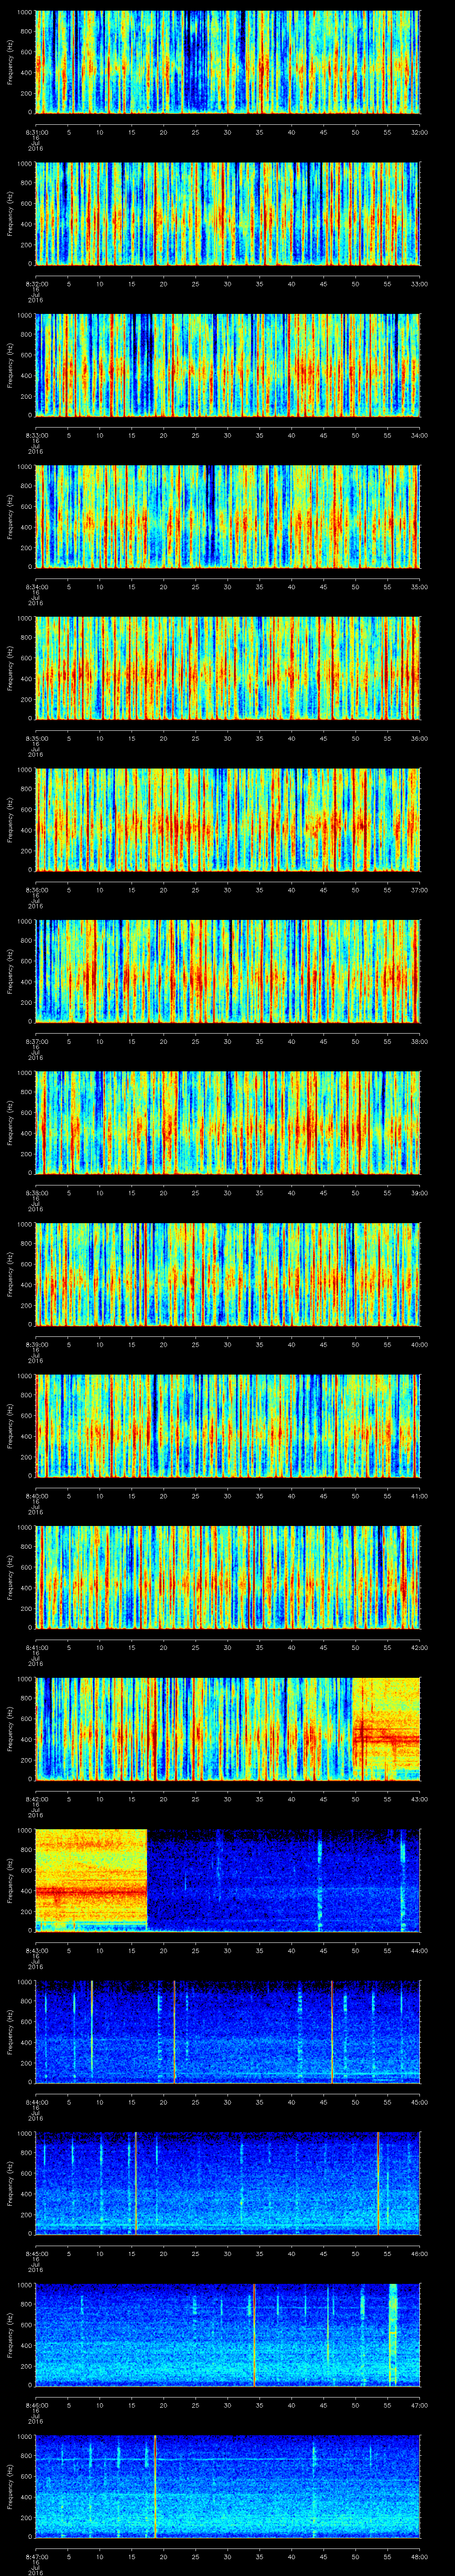Click the '8:35:00' time axis label
Screen dimensions: 455x2576
point(36,738)
